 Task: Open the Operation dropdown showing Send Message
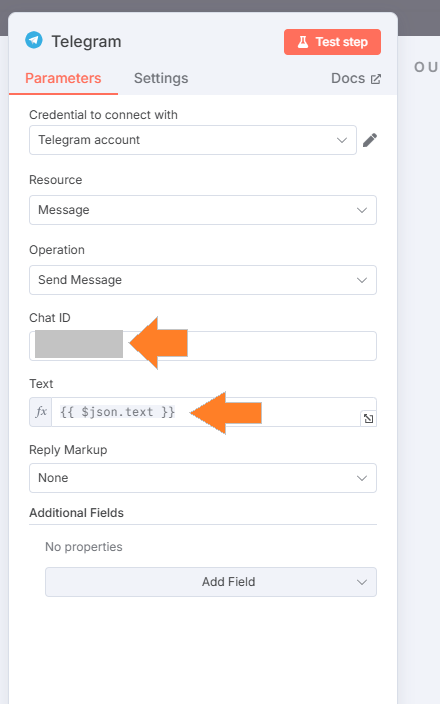click(203, 280)
